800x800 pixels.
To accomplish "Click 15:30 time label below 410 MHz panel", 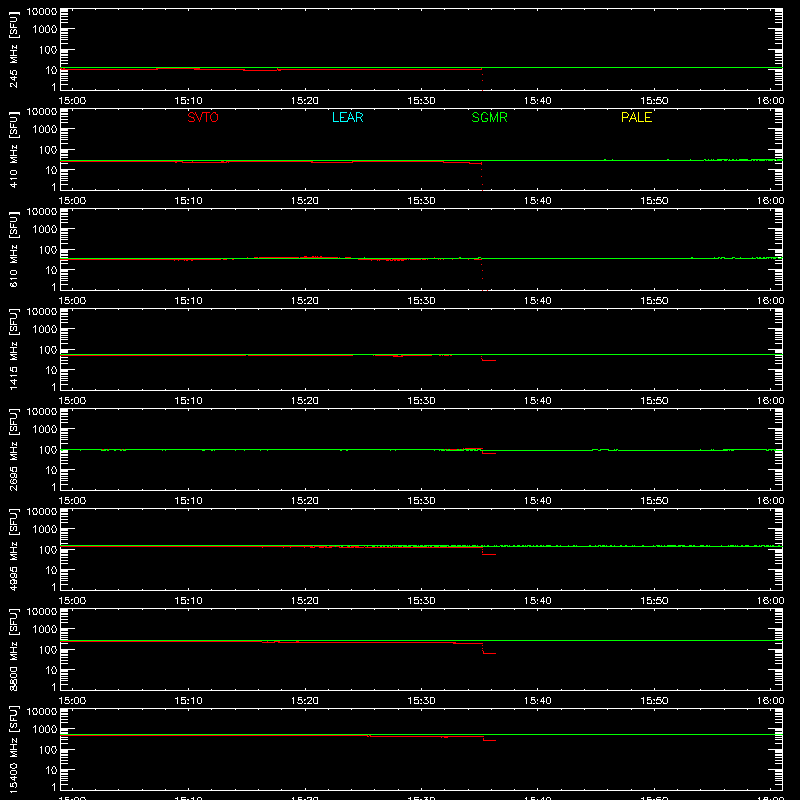I will pyautogui.click(x=421, y=201).
